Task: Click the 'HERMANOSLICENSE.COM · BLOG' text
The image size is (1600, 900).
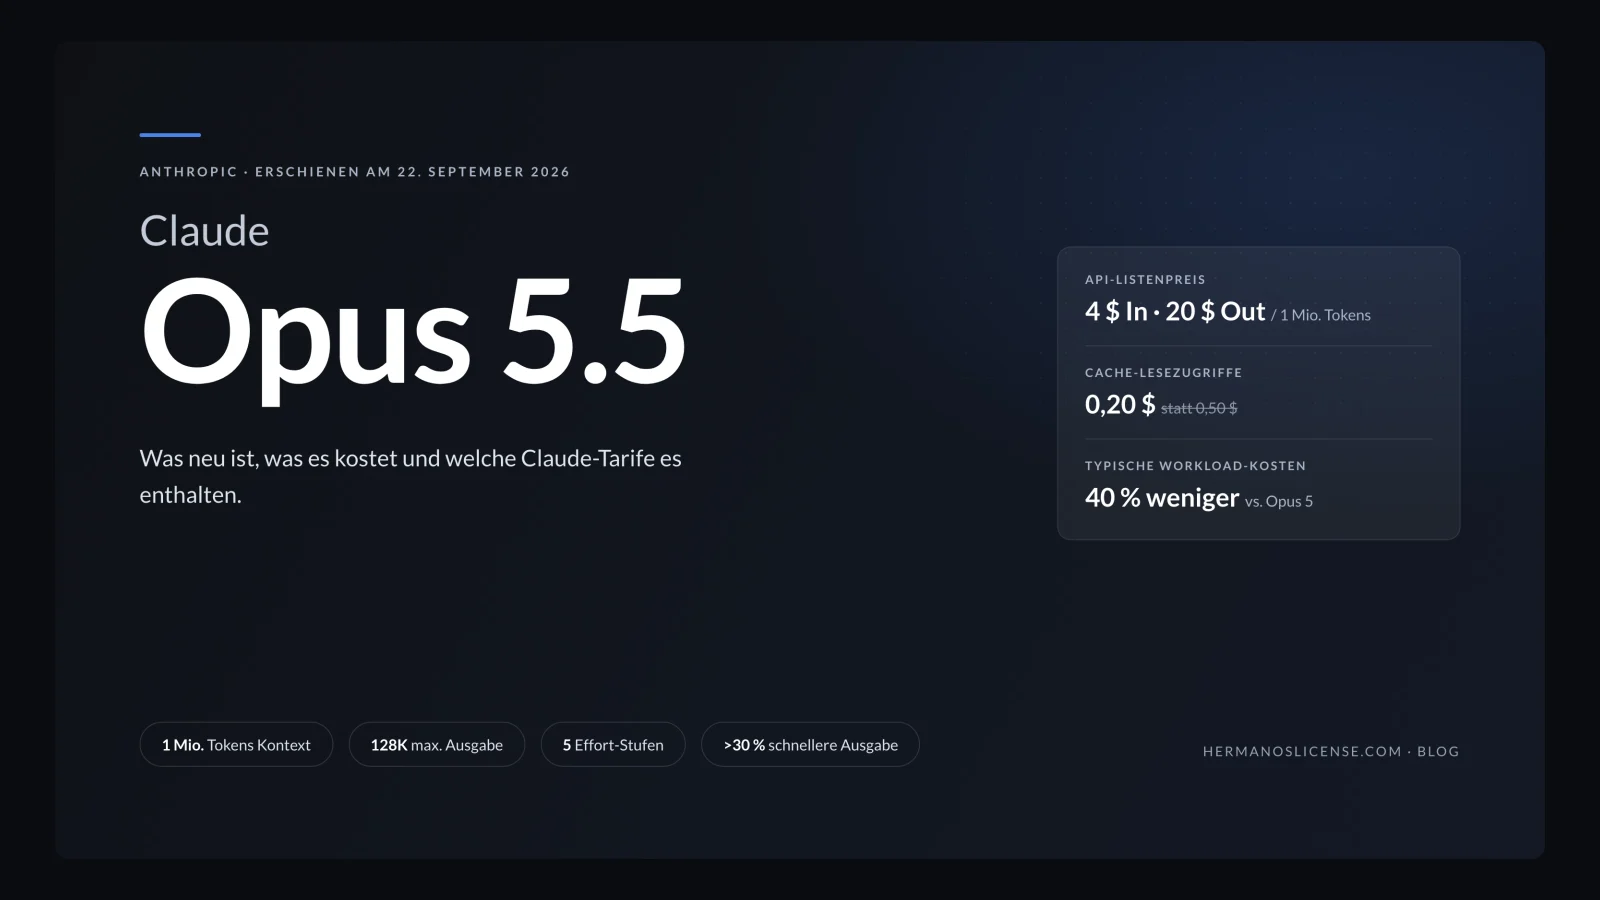Action: pyautogui.click(x=1331, y=751)
